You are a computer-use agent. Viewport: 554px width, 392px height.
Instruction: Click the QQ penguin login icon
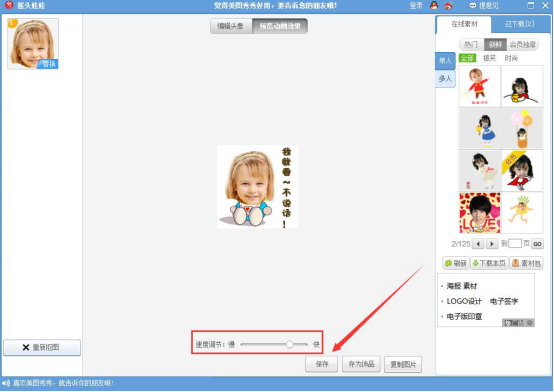(x=434, y=5)
